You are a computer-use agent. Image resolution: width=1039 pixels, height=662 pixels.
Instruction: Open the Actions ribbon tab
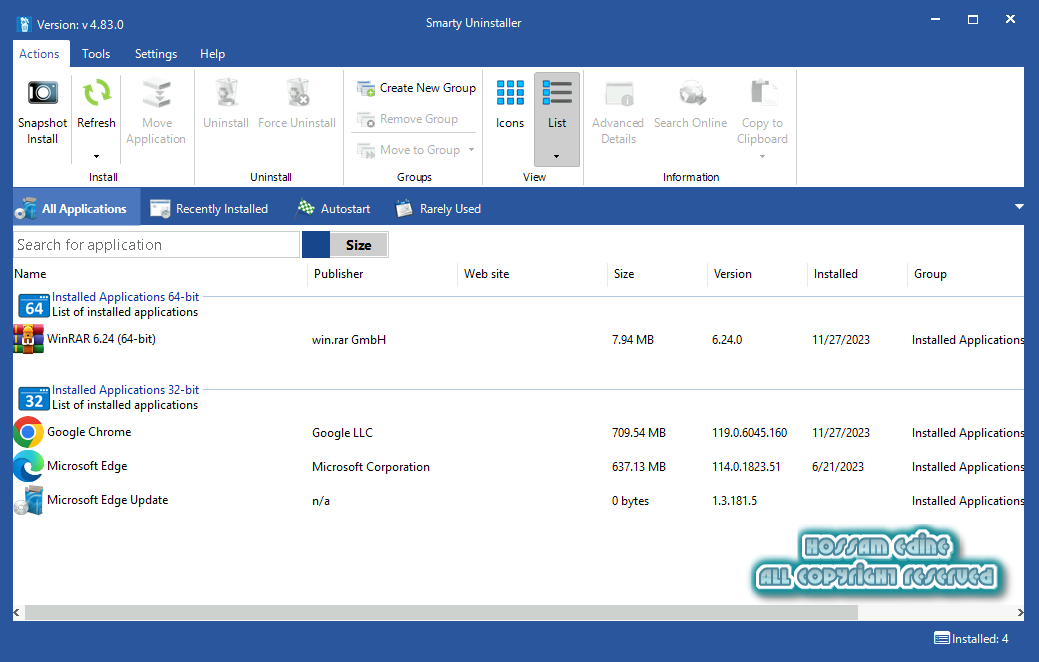coord(39,54)
